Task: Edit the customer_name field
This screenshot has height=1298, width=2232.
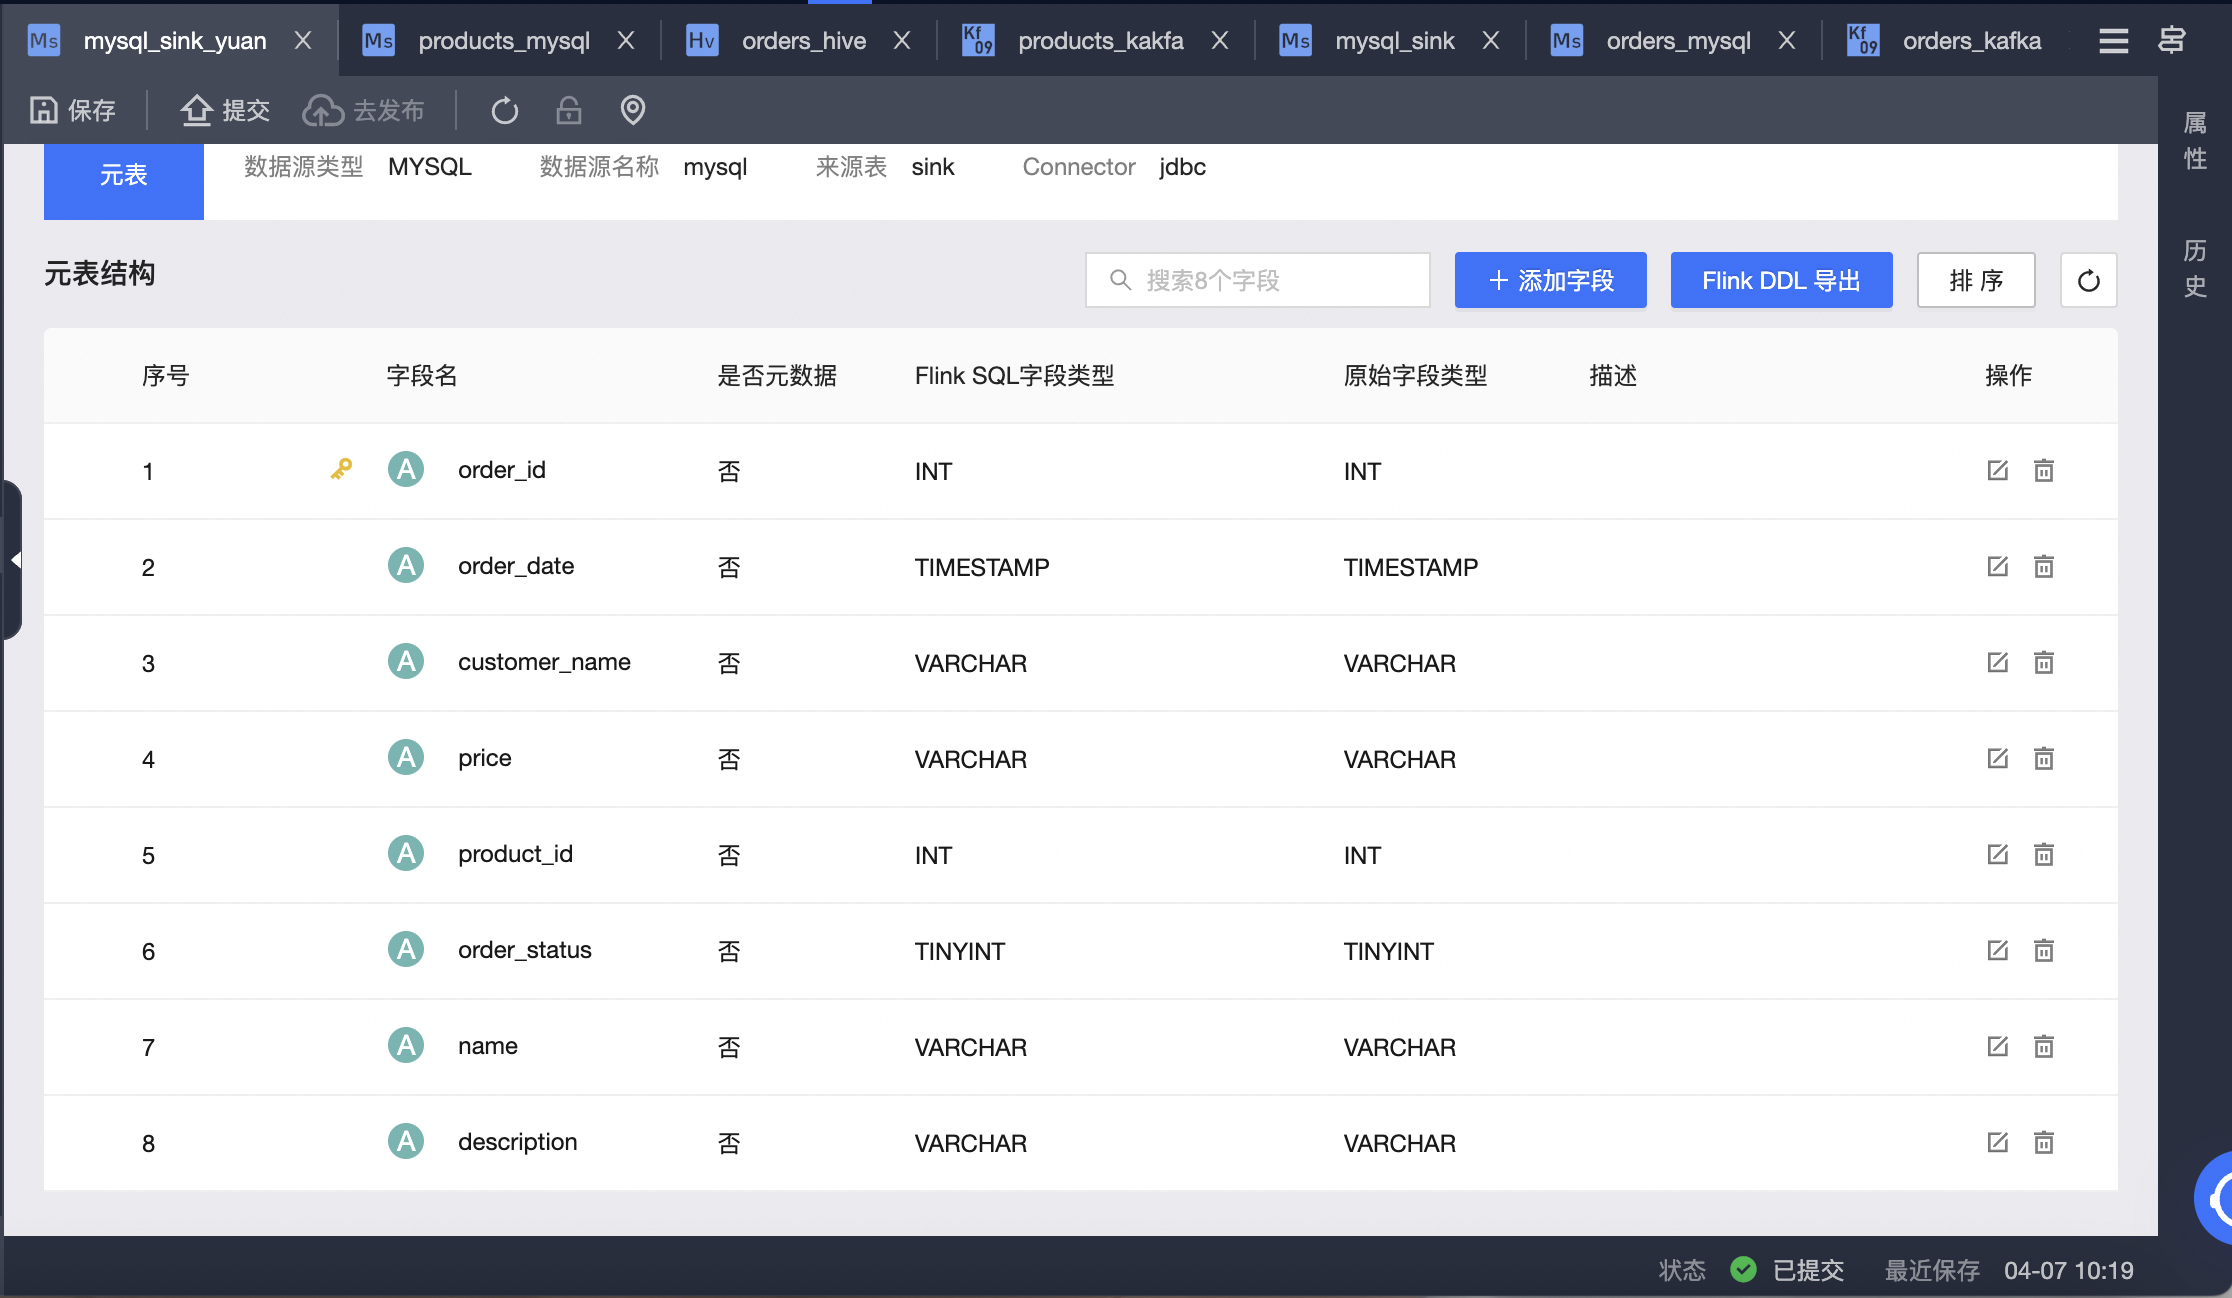Action: coord(1997,662)
